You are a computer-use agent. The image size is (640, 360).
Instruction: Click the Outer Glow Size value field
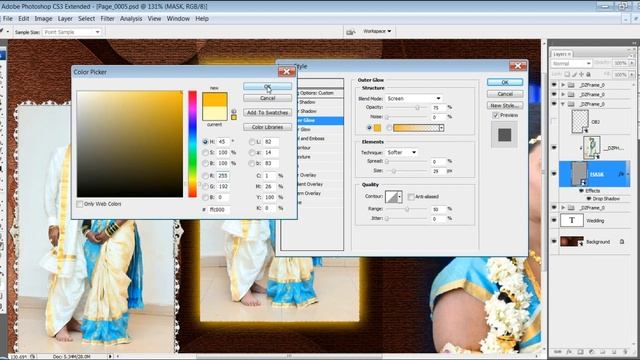point(438,171)
